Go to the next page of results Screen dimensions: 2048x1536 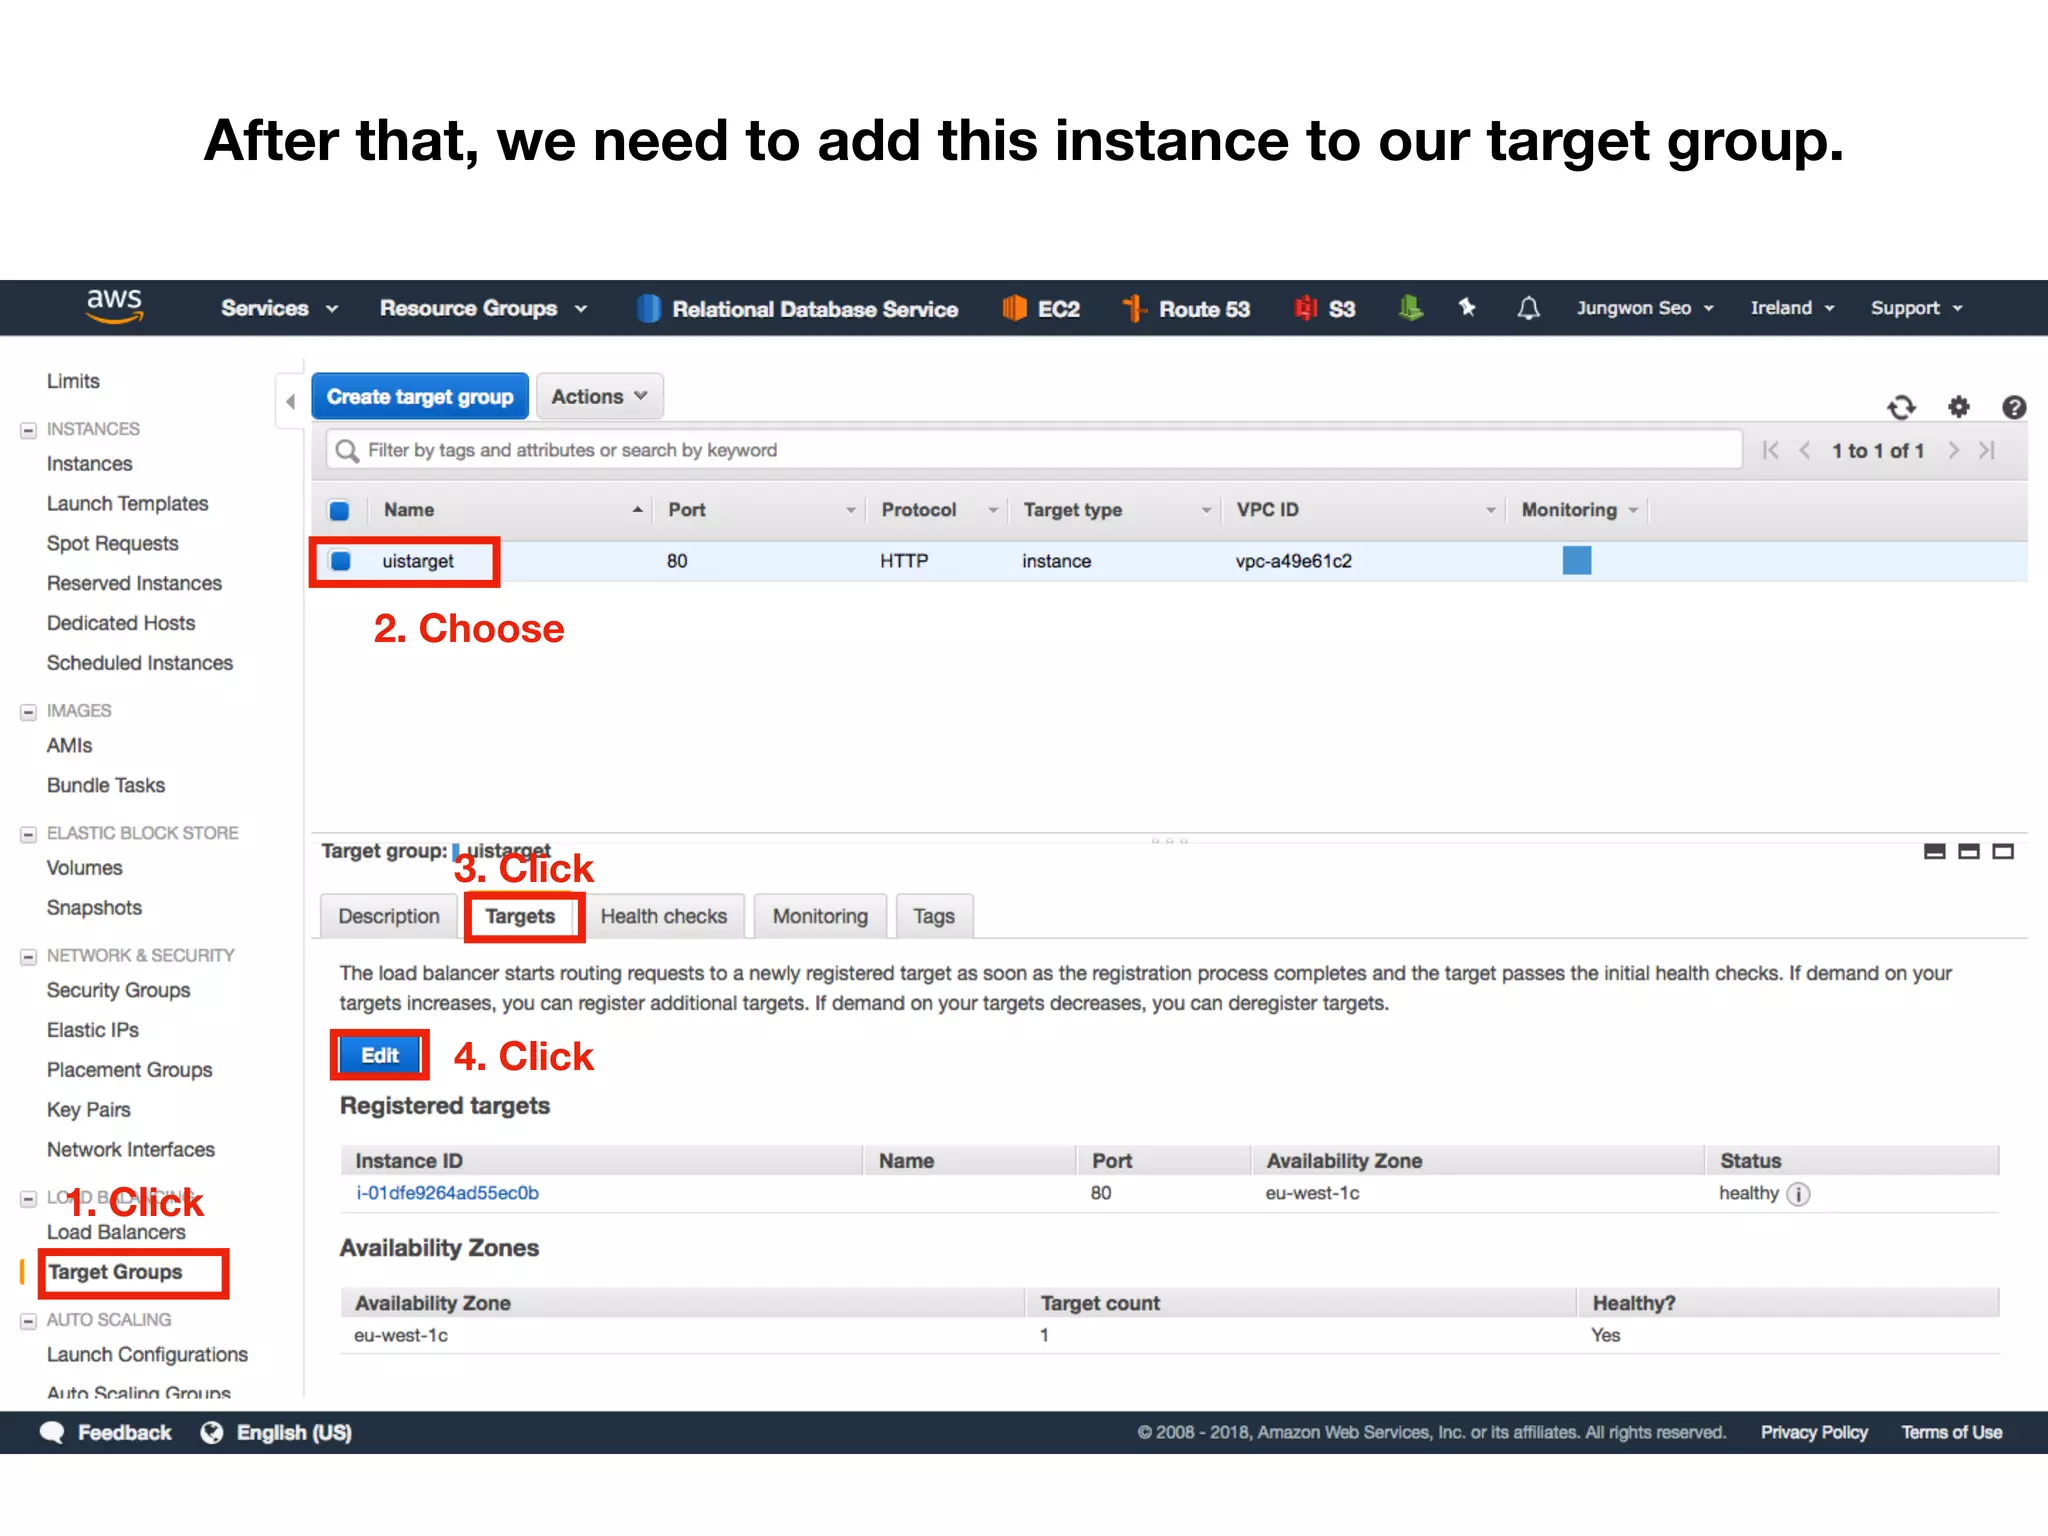click(1953, 451)
